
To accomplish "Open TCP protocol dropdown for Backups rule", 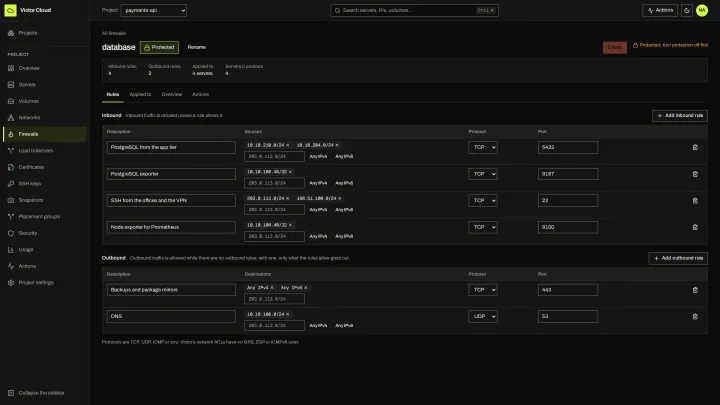I will pyautogui.click(x=483, y=290).
